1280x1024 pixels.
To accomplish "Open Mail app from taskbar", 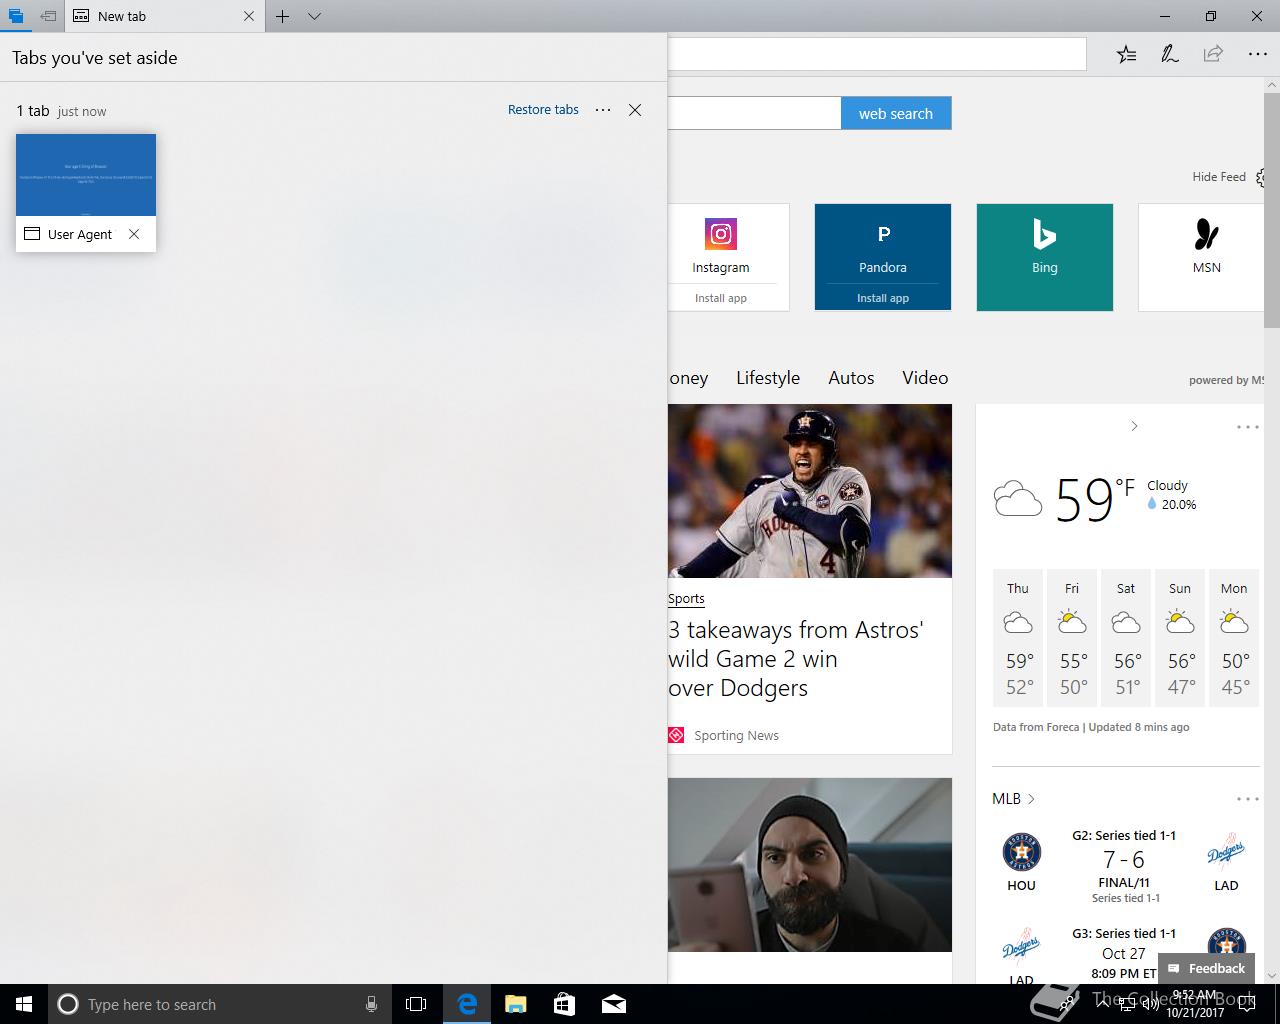I will (613, 1004).
